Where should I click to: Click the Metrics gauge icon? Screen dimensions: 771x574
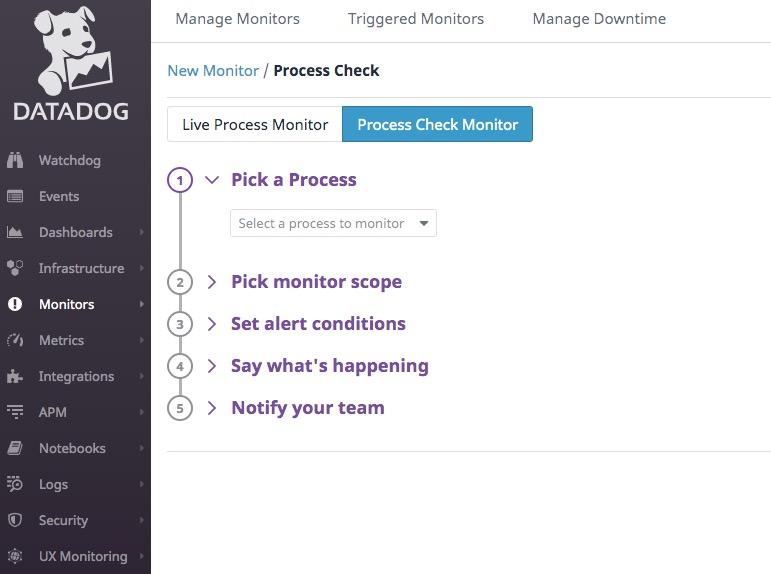pos(15,340)
